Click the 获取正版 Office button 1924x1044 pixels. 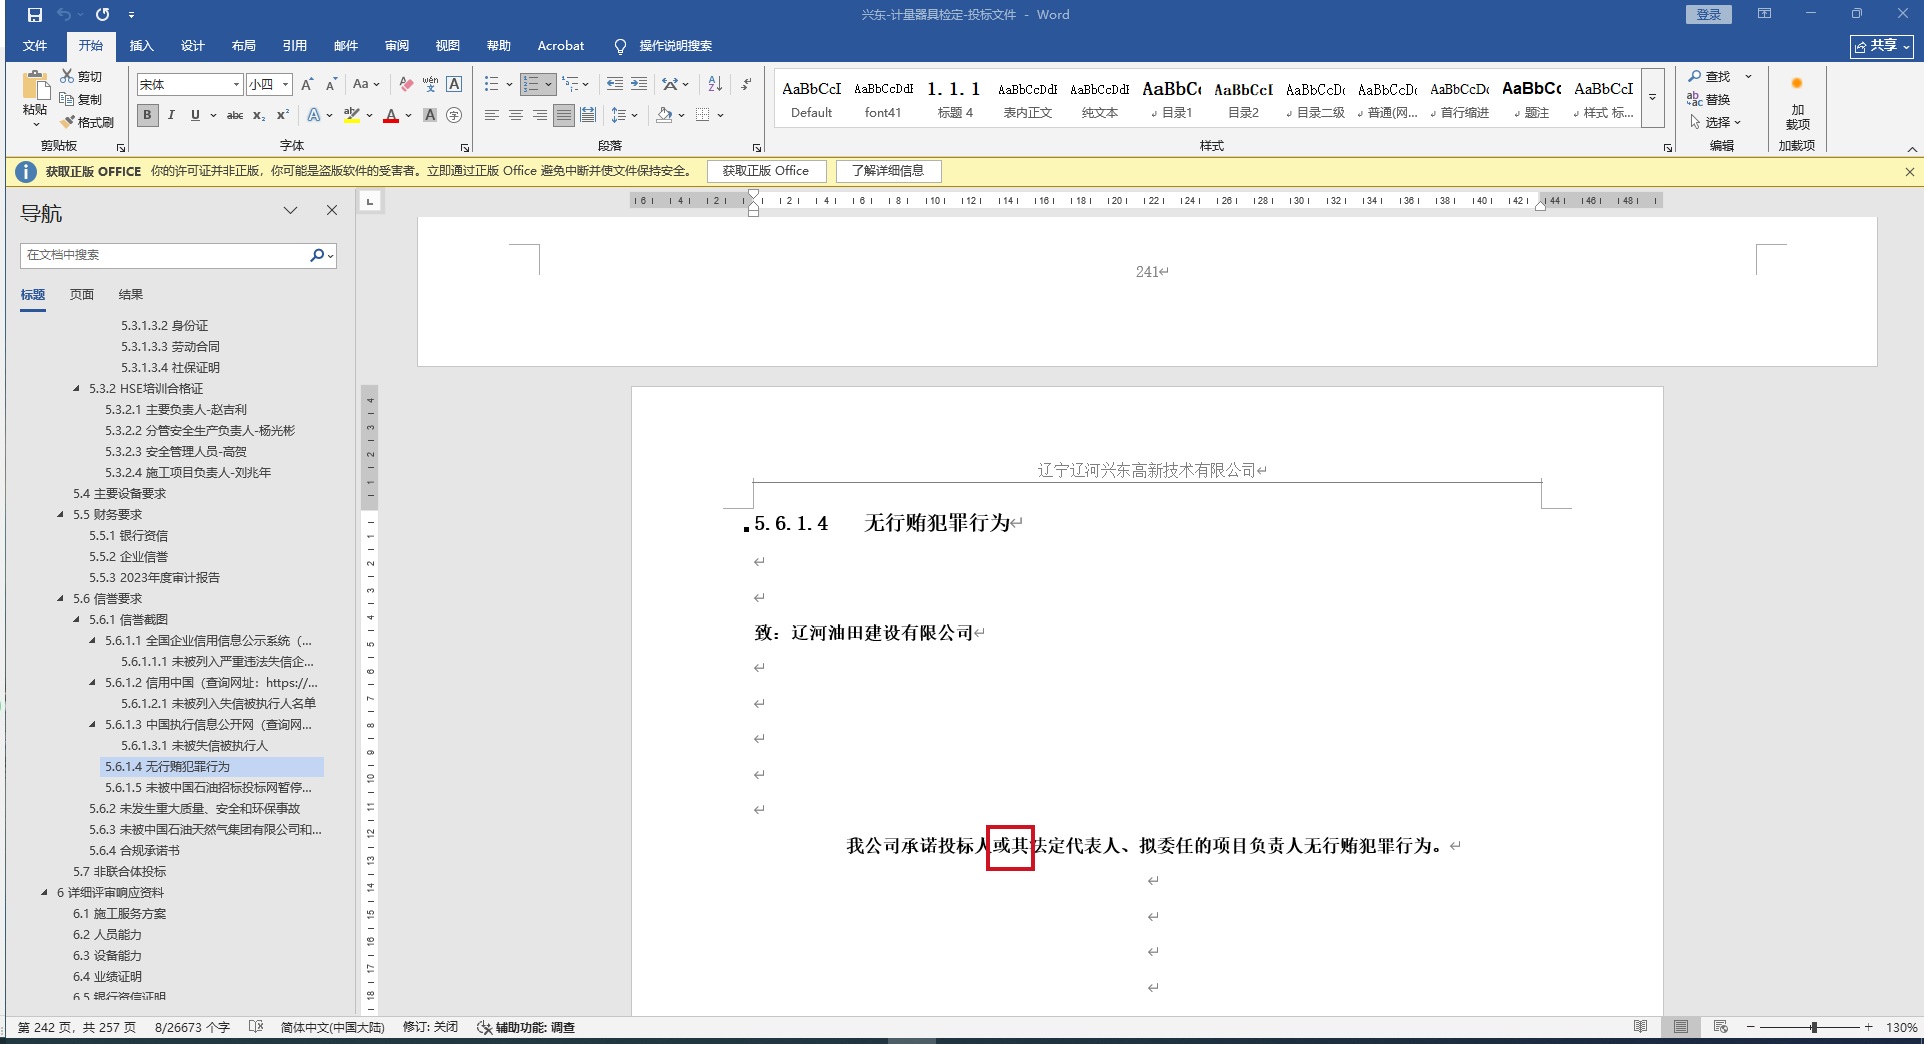[x=766, y=171]
